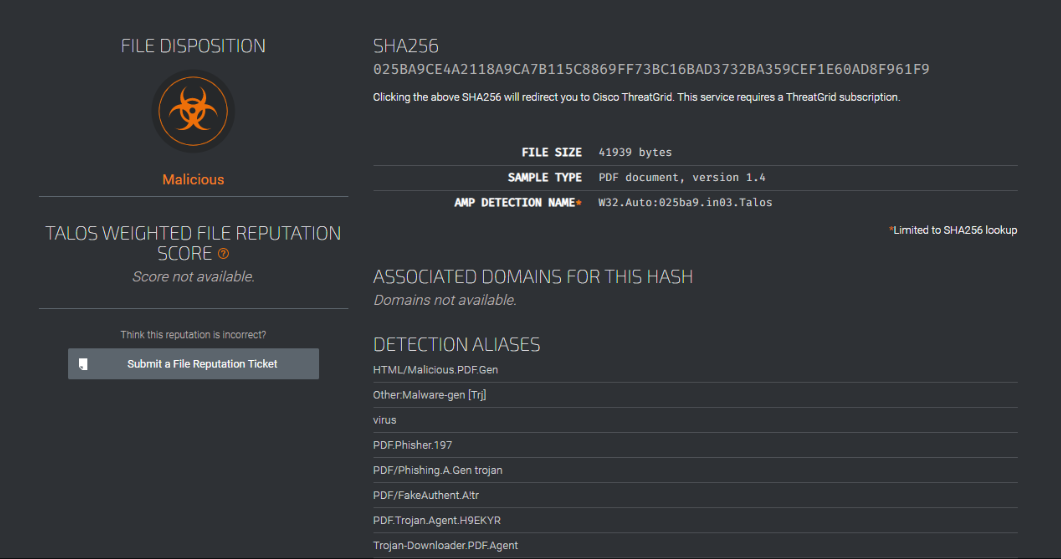Click the Associated Domains for this Hash heading
Image resolution: width=1061 pixels, height=559 pixels.
coord(533,277)
